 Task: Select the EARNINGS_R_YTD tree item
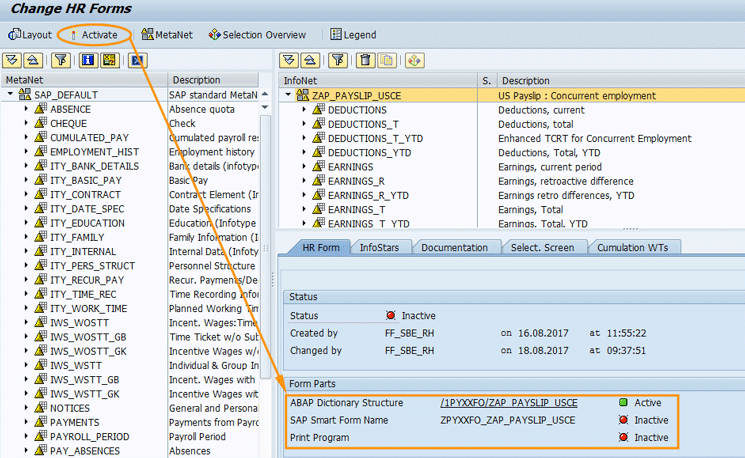coord(368,196)
